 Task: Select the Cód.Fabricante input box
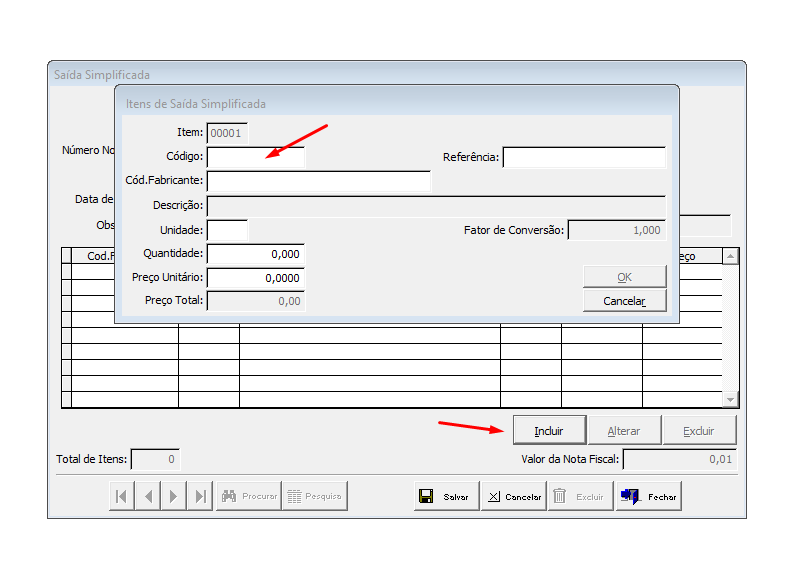click(318, 181)
